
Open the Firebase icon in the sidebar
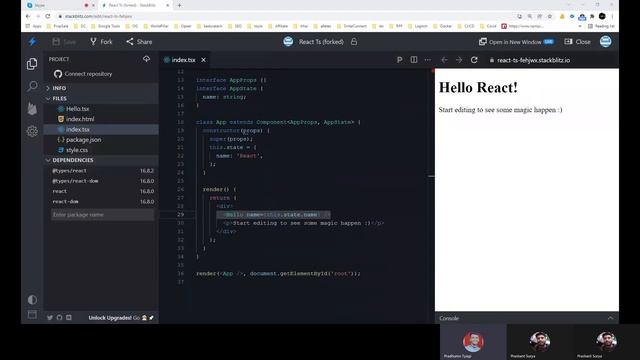[32, 109]
